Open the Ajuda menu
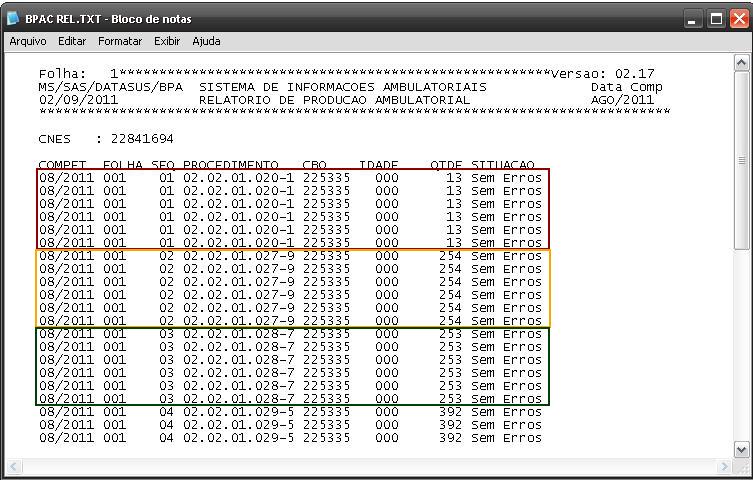The height and width of the screenshot is (480, 753). (x=206, y=41)
